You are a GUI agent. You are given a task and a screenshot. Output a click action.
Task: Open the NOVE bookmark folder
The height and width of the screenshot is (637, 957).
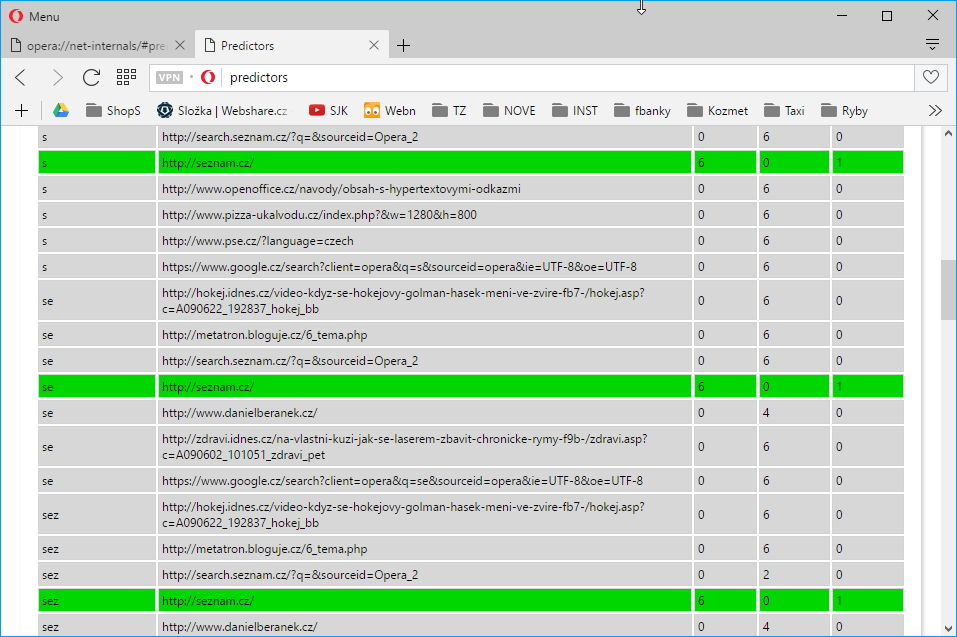(509, 110)
